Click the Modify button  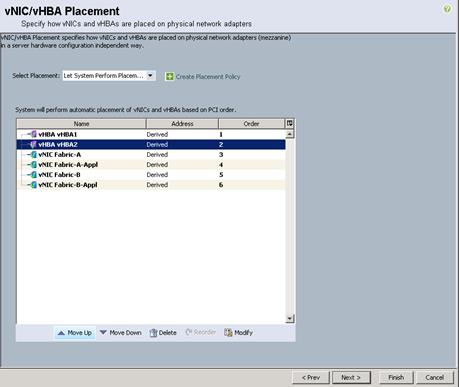(x=238, y=333)
